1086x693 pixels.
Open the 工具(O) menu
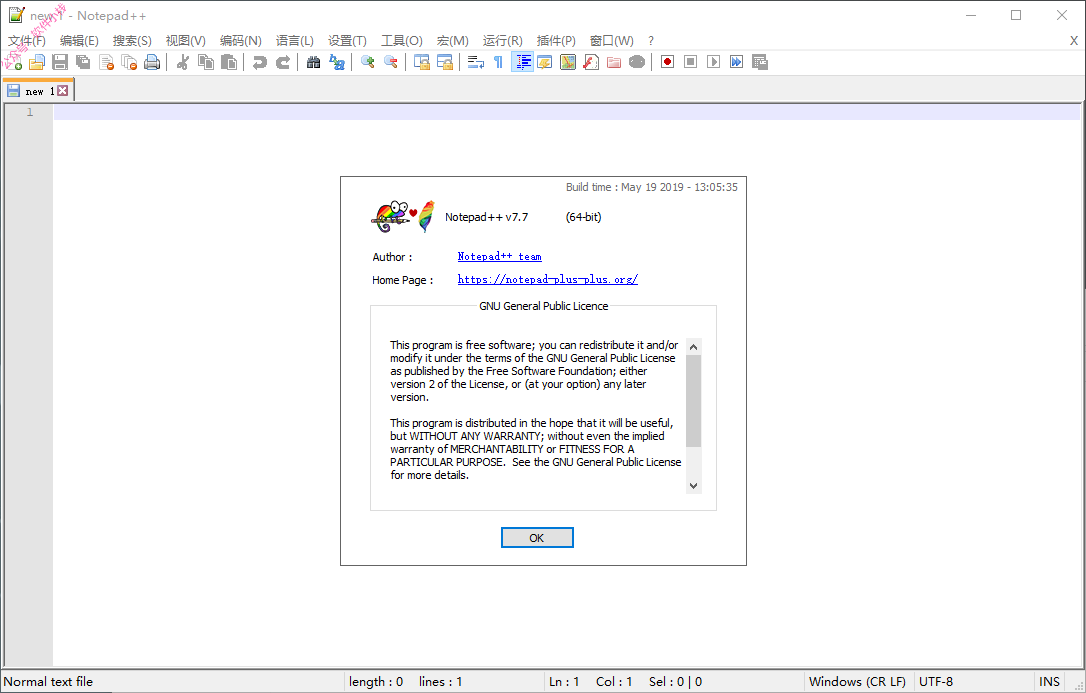pos(402,41)
